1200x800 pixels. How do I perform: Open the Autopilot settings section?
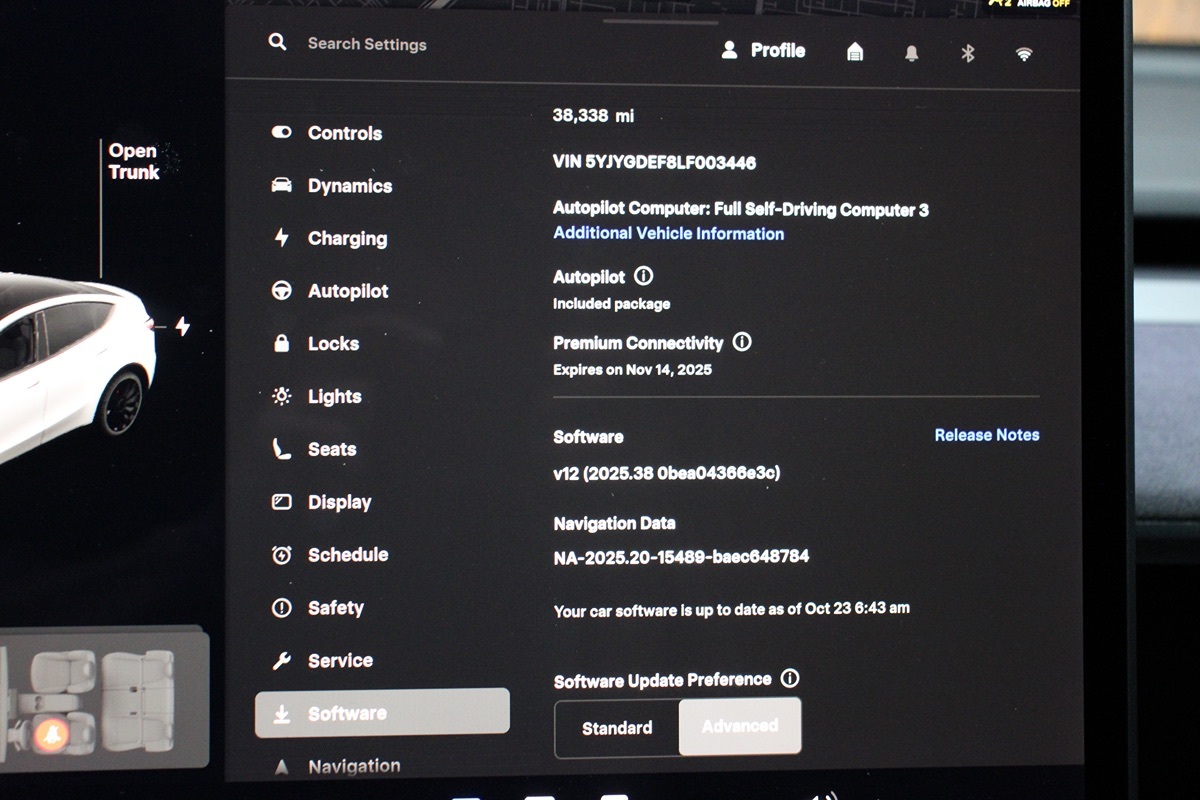click(347, 291)
